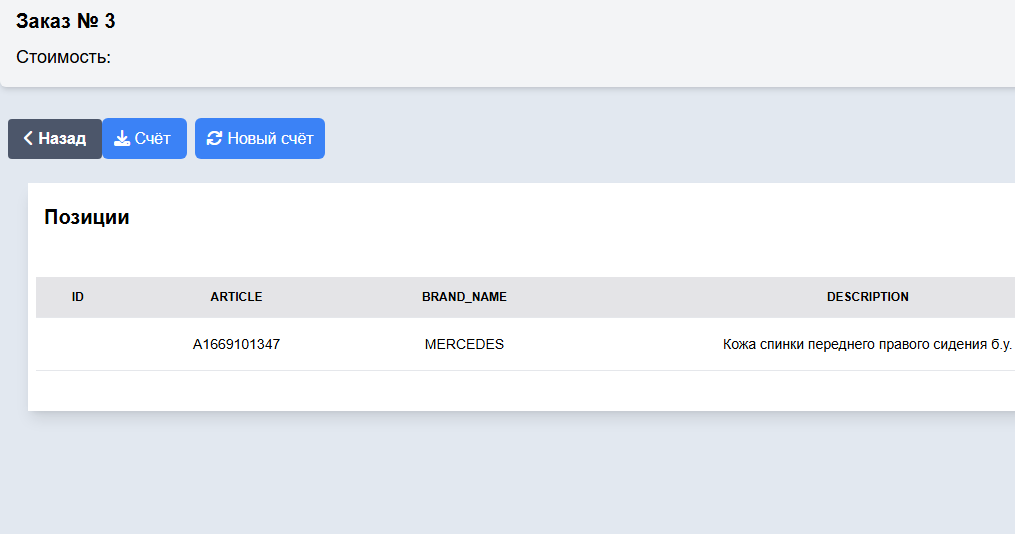The height and width of the screenshot is (534, 1015).
Task: Select the BRAND_NAME column header
Action: [x=464, y=297]
